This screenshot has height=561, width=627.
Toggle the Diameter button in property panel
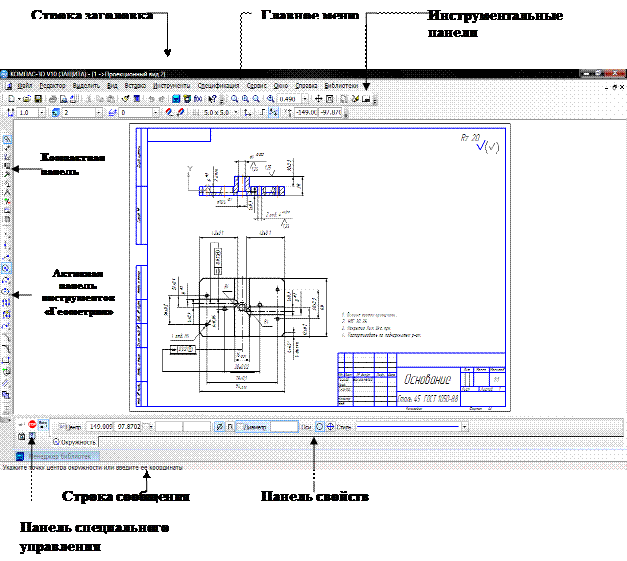tap(220, 427)
